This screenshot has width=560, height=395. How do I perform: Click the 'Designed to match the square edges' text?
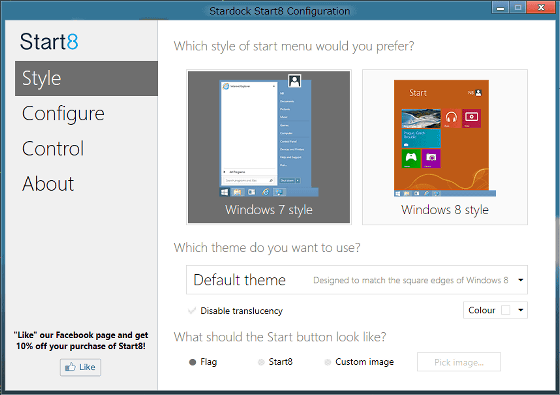click(x=411, y=280)
